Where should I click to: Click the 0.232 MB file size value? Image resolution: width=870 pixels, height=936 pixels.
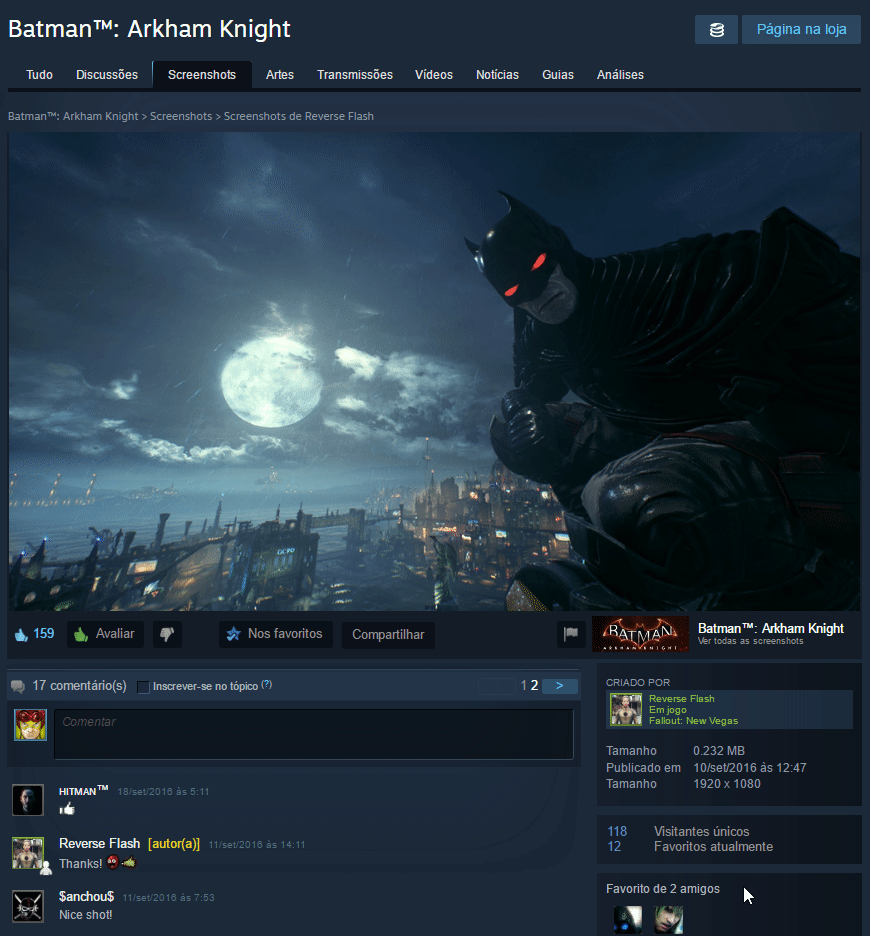(x=719, y=751)
